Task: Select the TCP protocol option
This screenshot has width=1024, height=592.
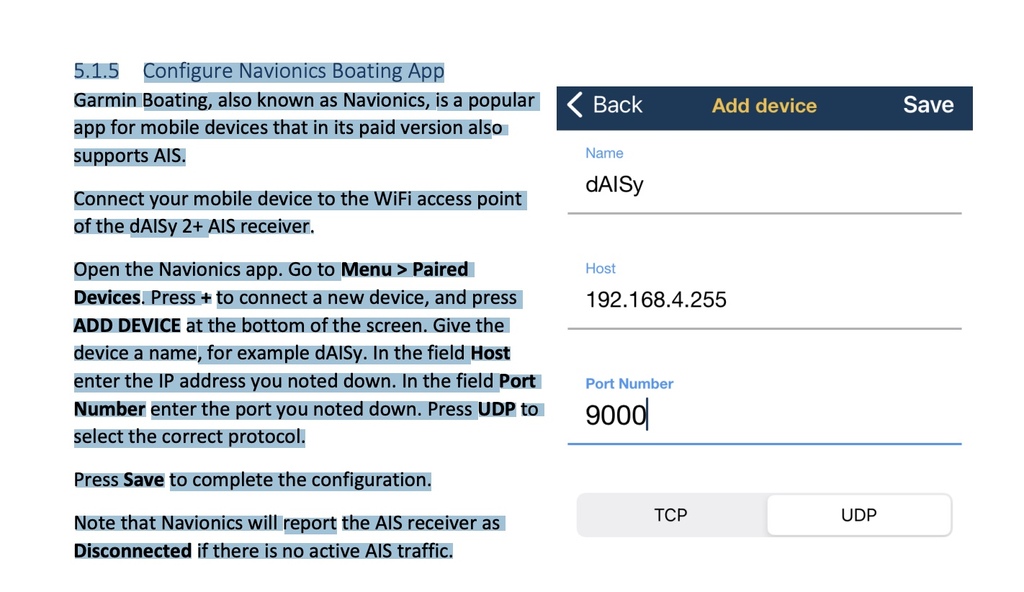Action: tap(671, 516)
